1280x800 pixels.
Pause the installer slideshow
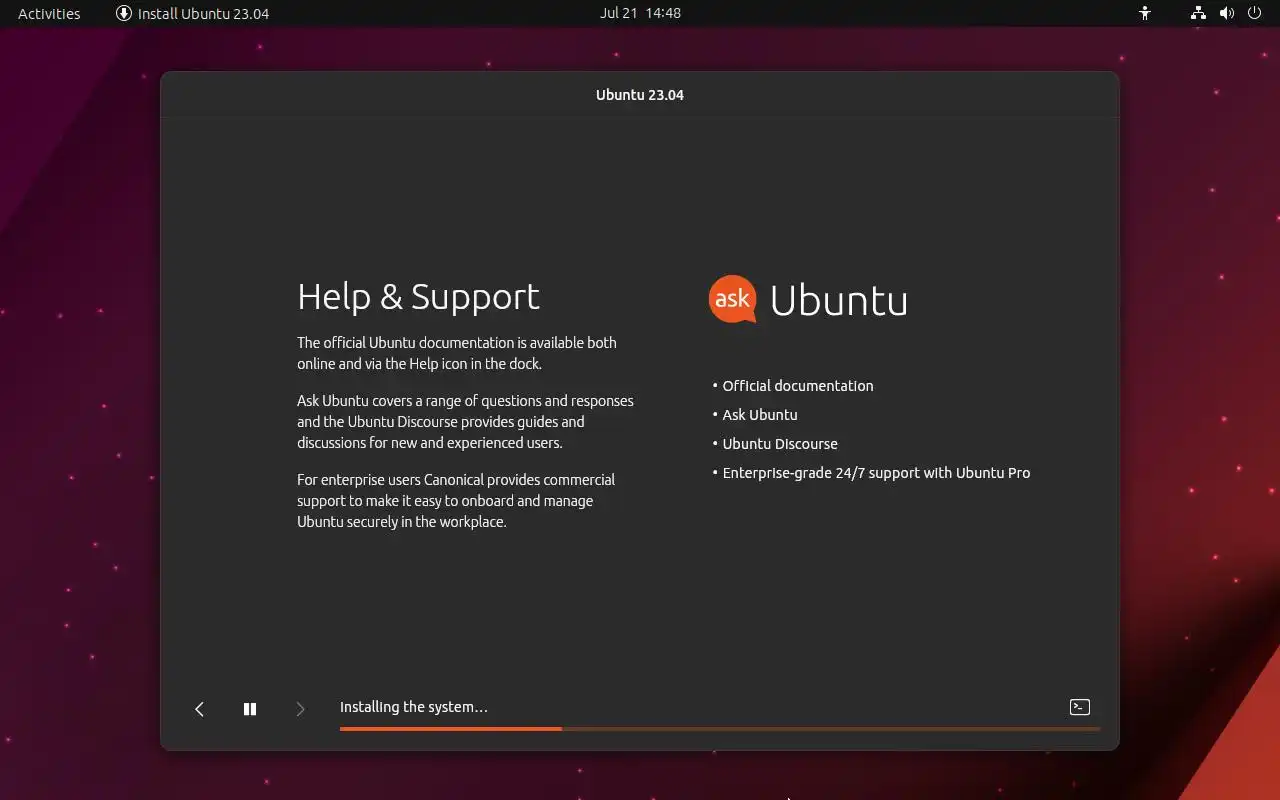pos(250,709)
